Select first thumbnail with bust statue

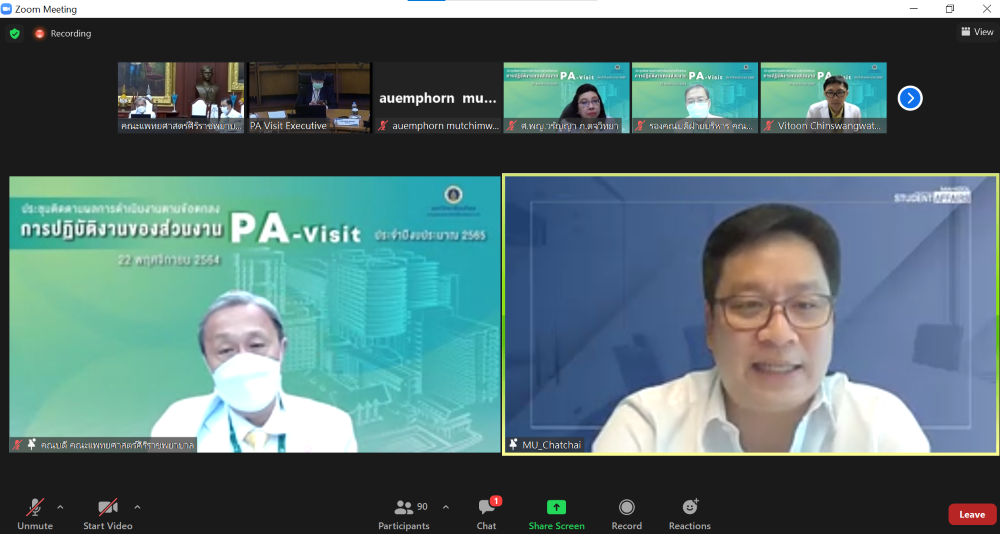(181, 98)
